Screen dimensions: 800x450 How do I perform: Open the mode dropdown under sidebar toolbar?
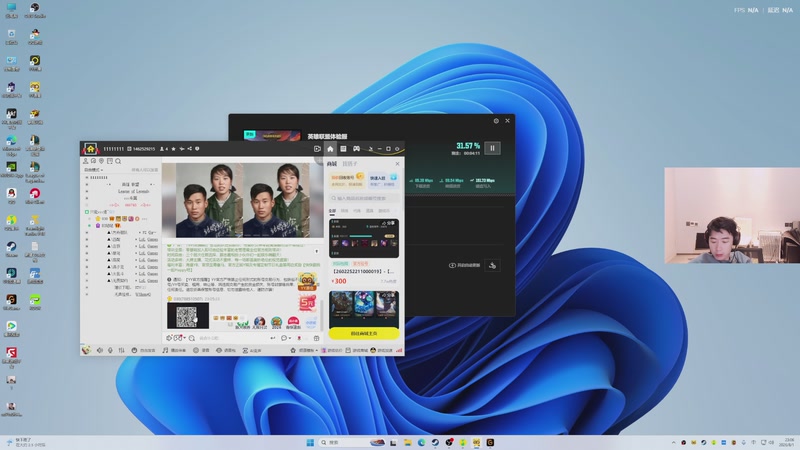click(93, 170)
